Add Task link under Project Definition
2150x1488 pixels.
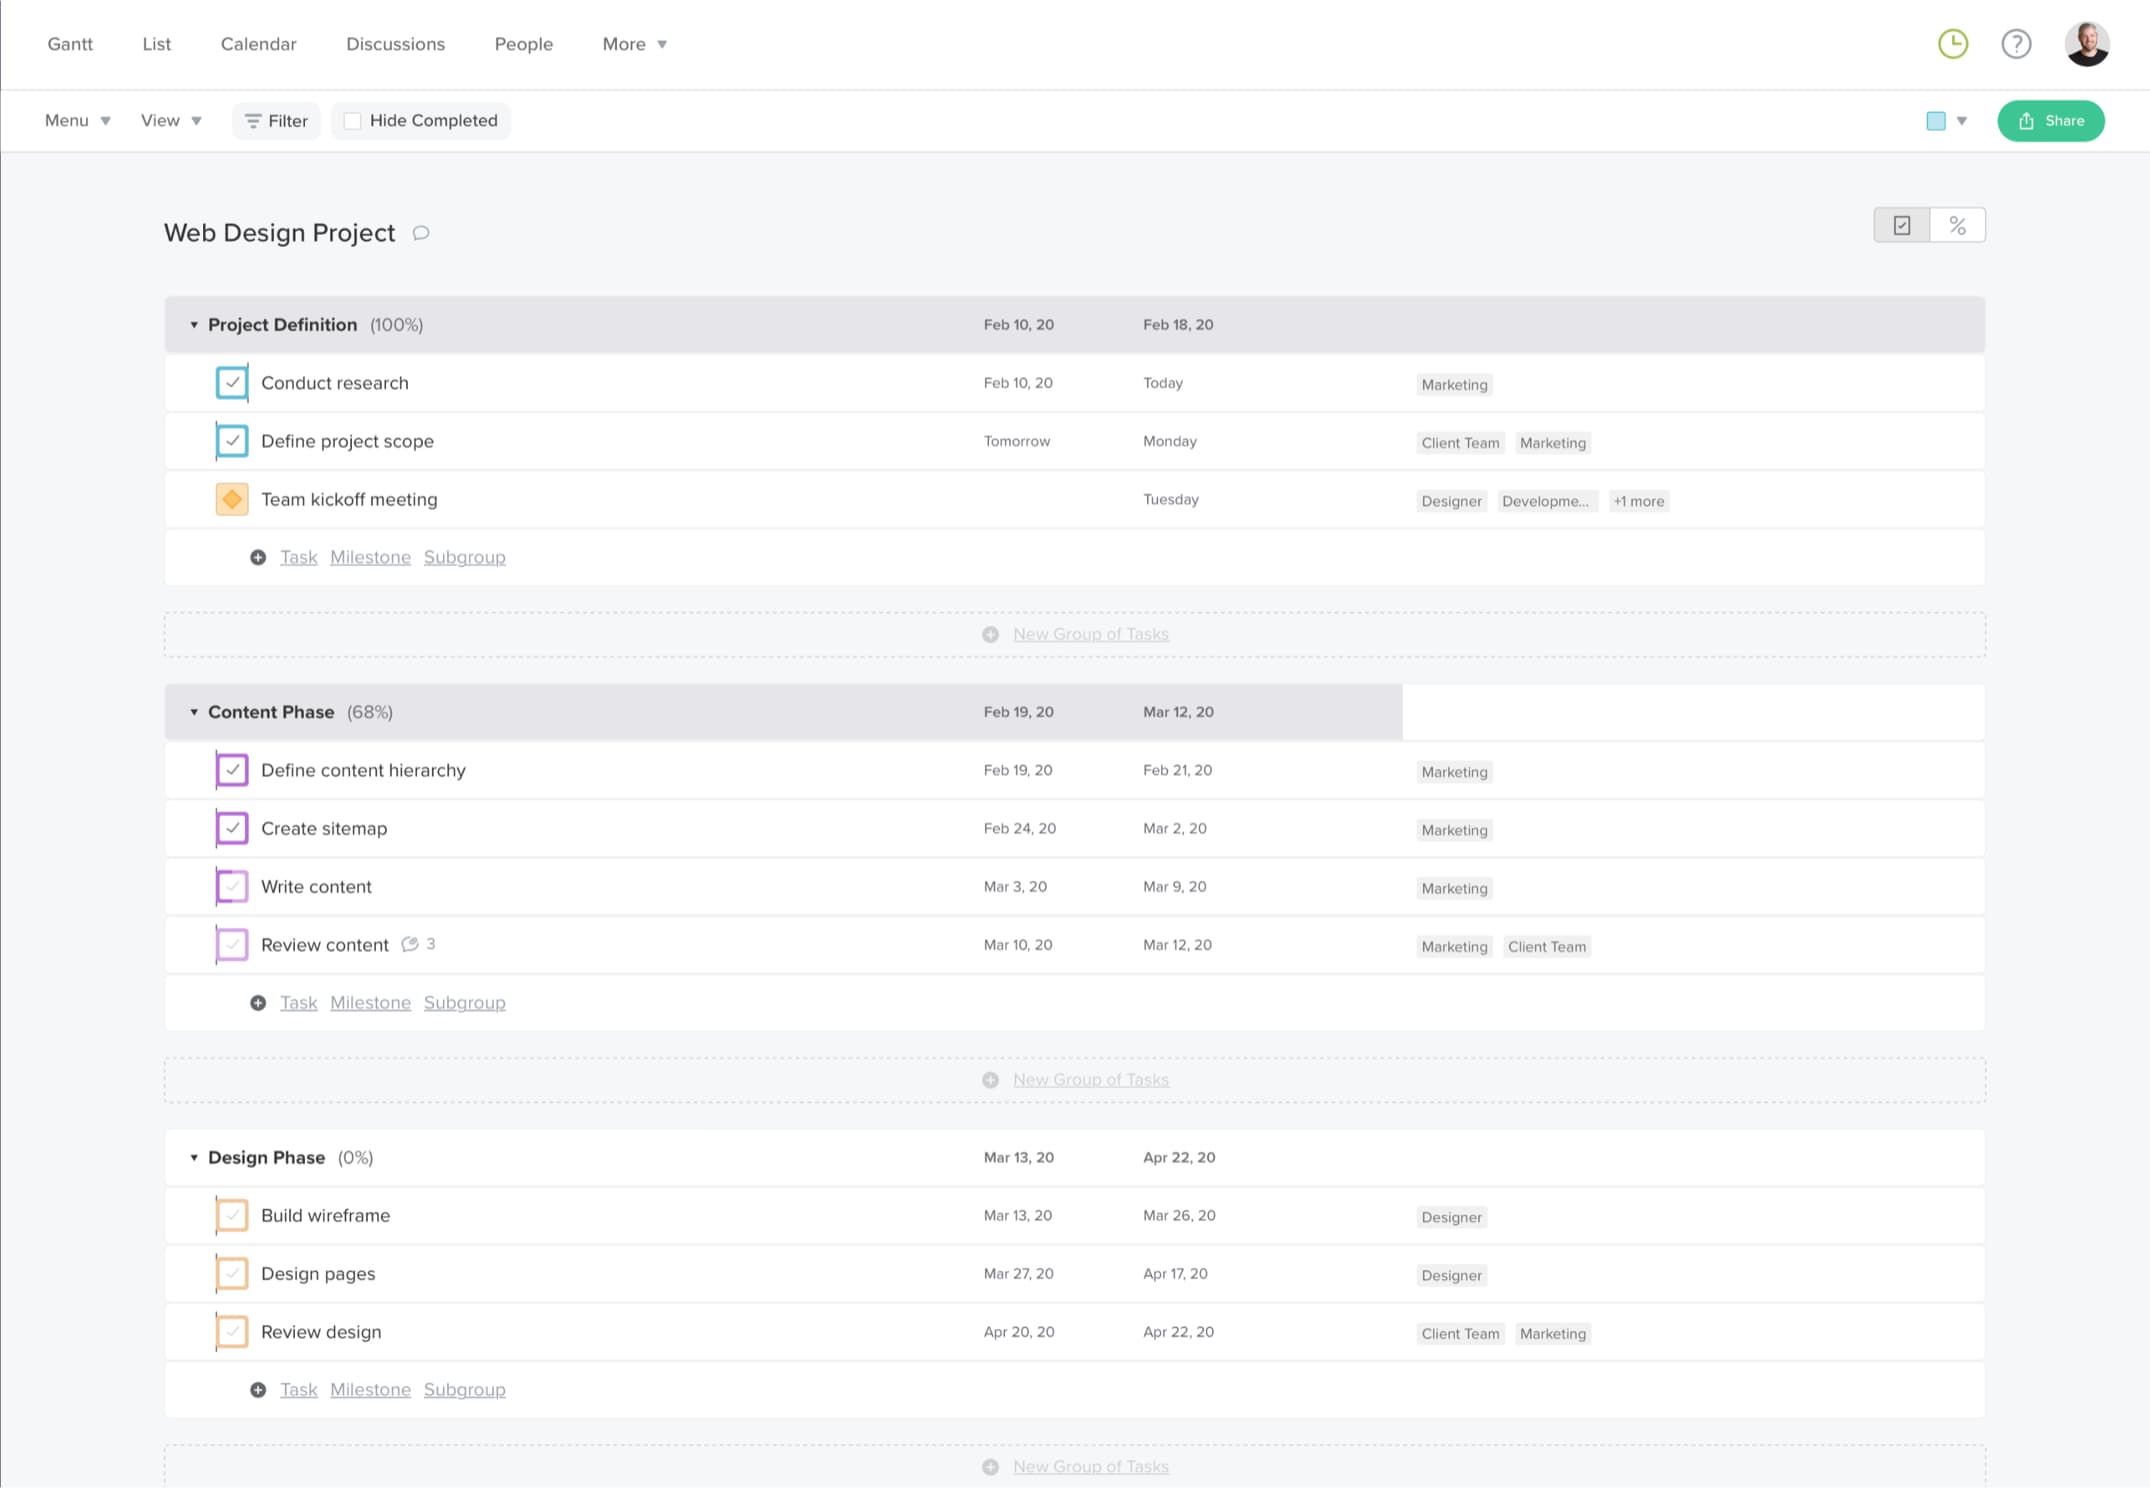point(298,557)
